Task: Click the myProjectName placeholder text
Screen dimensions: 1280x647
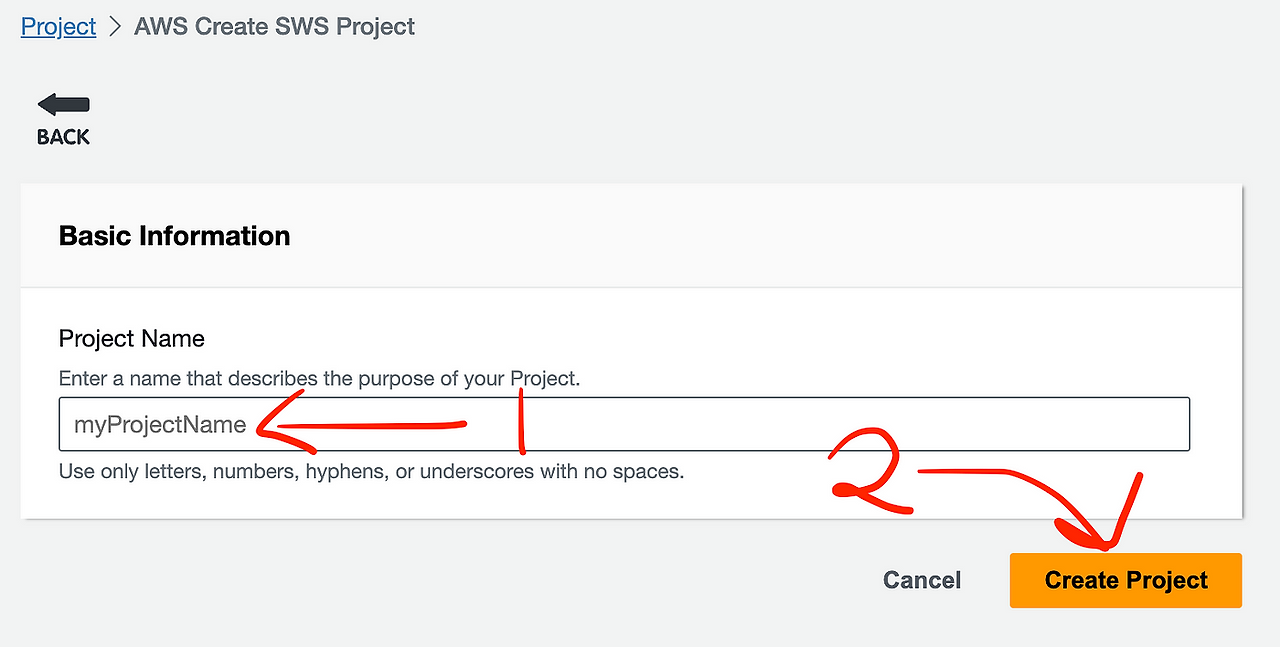Action: tap(160, 424)
